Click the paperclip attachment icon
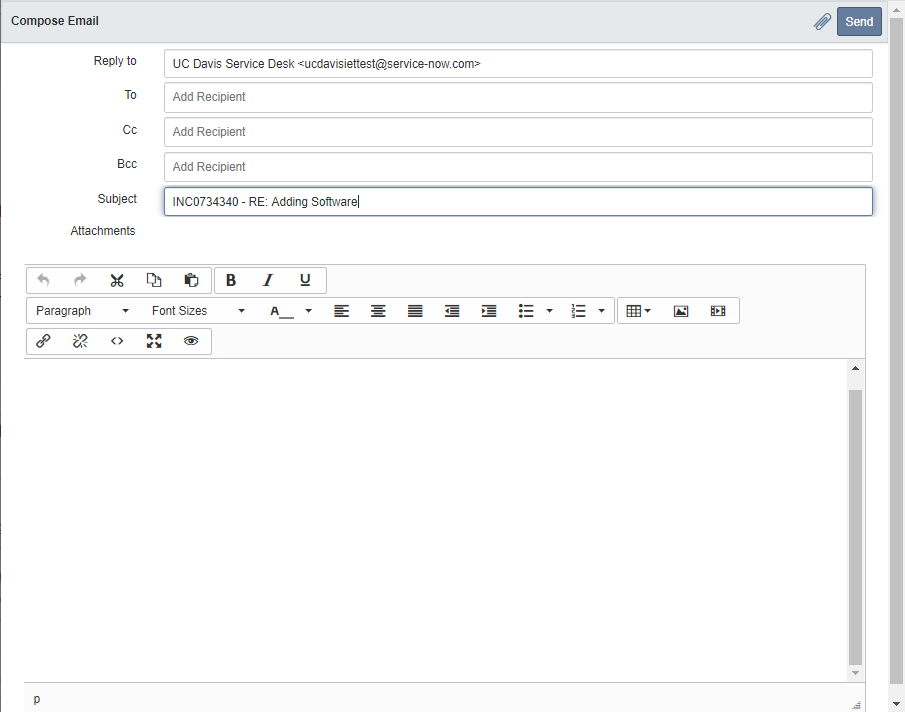This screenshot has width=905, height=712. pyautogui.click(x=822, y=21)
